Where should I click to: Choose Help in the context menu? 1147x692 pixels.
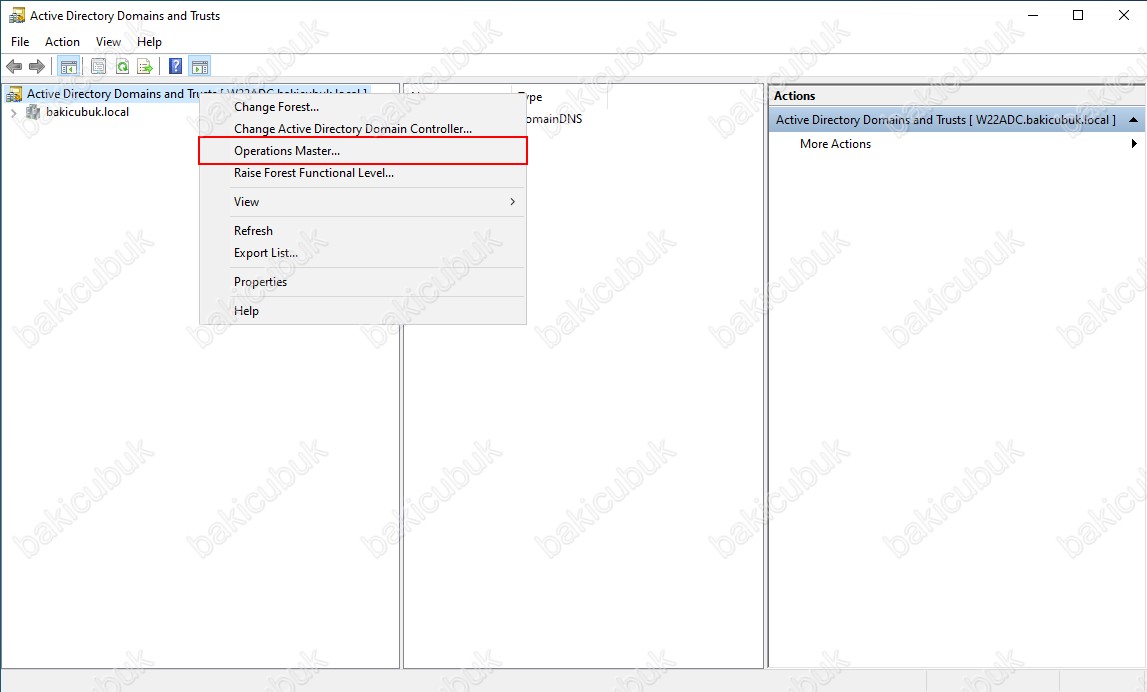(x=363, y=311)
